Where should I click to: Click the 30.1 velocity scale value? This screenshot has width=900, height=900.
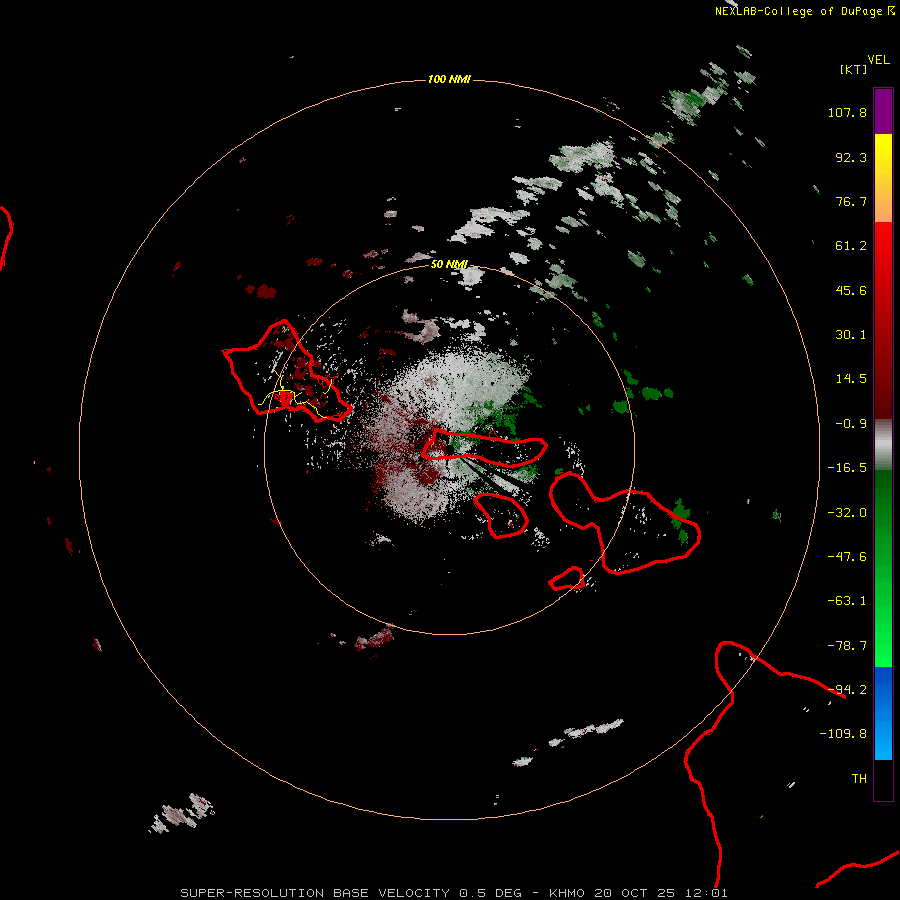tap(851, 335)
